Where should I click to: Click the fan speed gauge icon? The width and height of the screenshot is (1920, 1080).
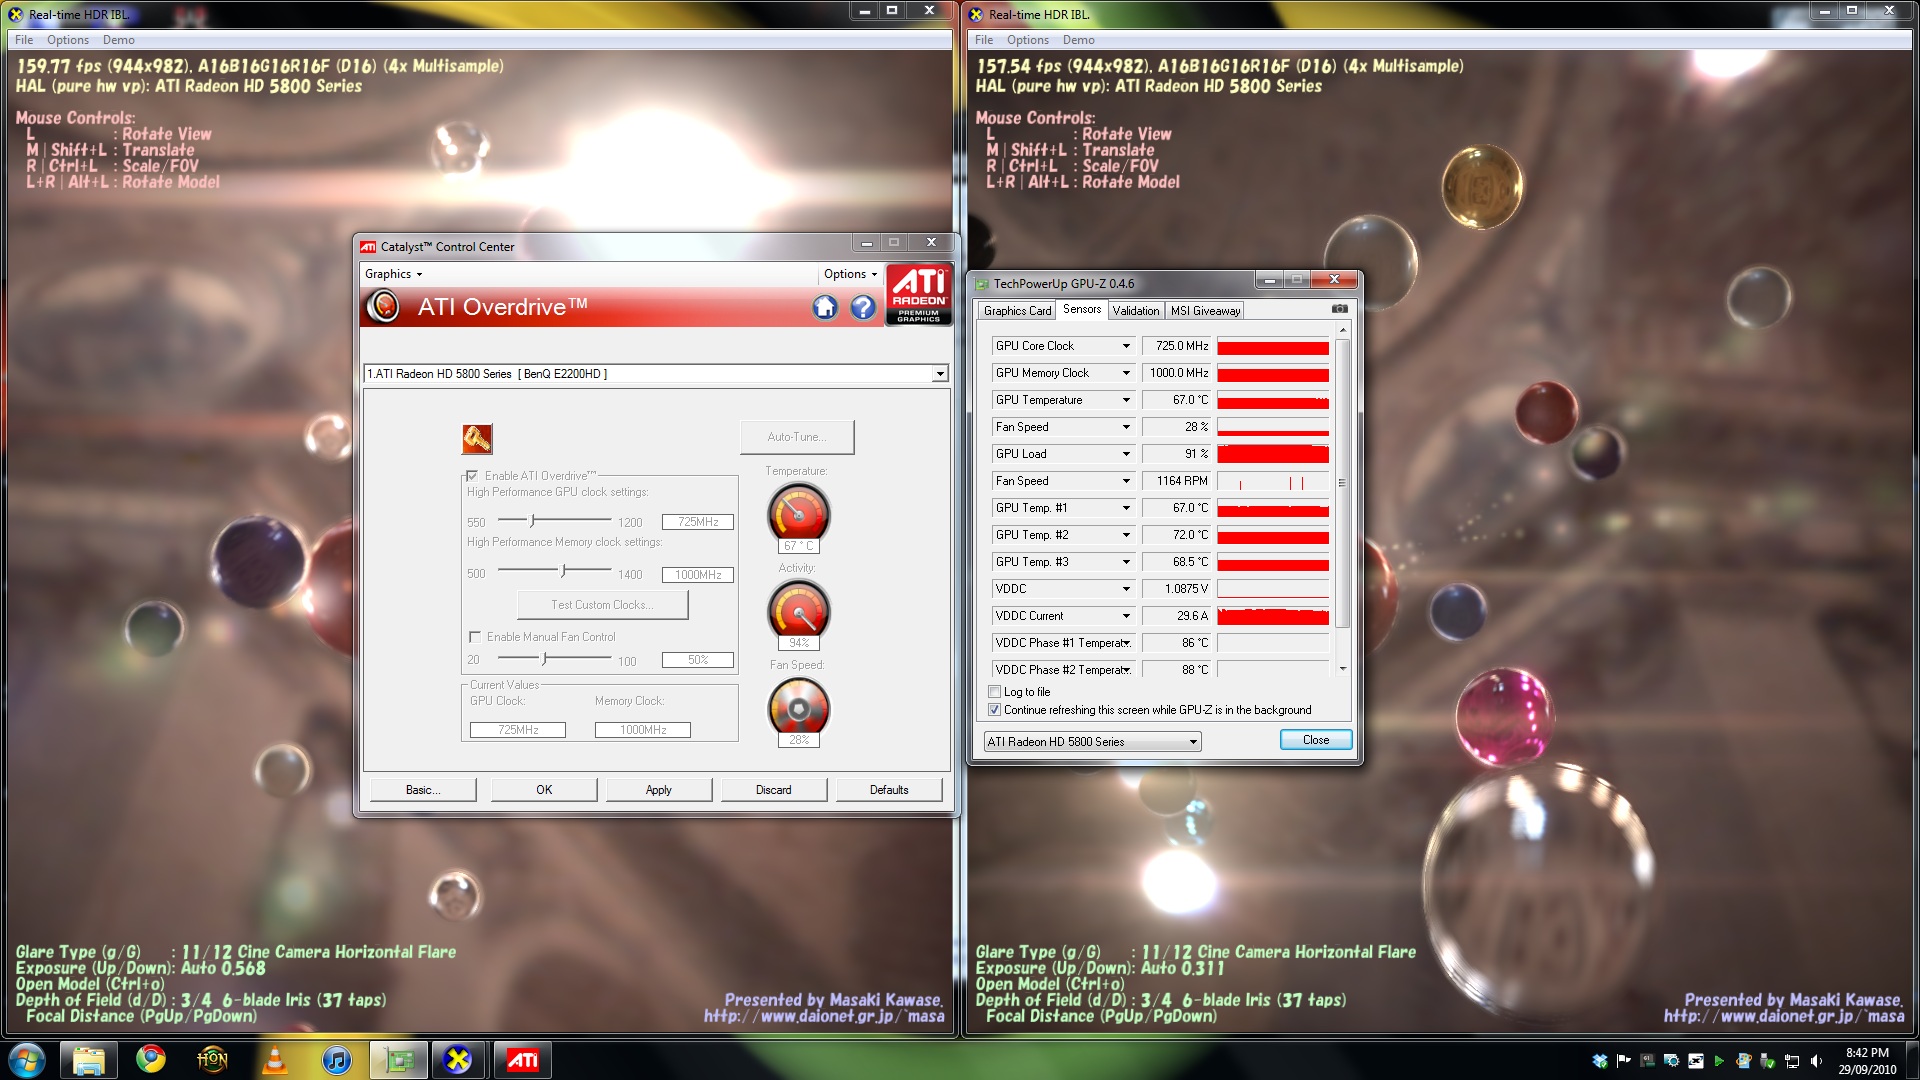pyautogui.click(x=798, y=707)
